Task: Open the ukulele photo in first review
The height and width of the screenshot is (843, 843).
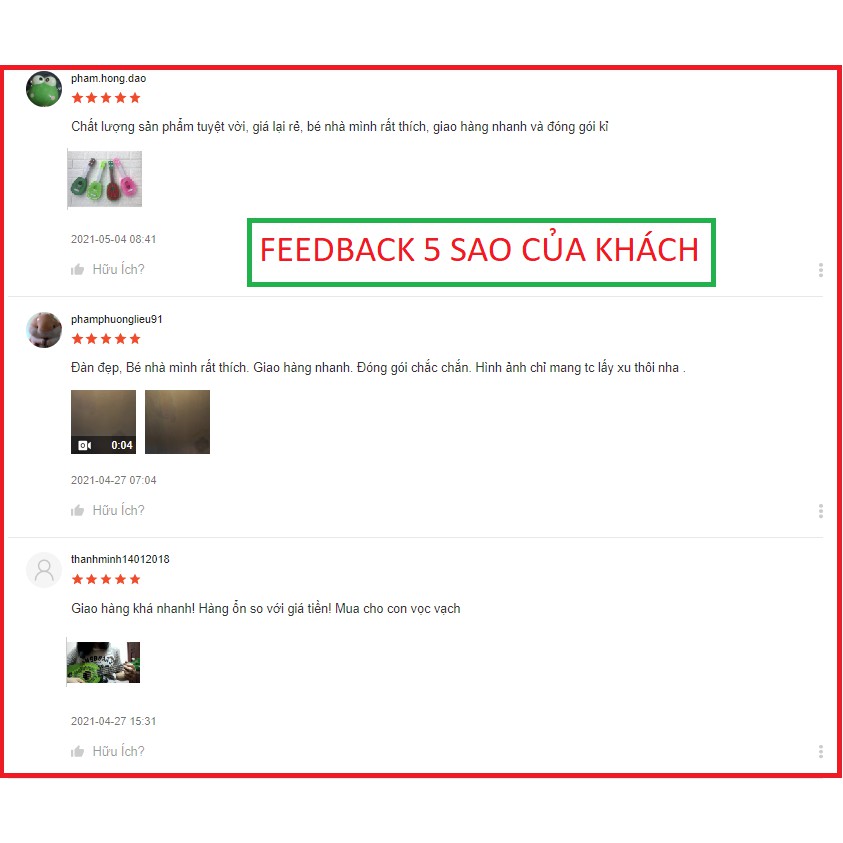Action: point(104,178)
